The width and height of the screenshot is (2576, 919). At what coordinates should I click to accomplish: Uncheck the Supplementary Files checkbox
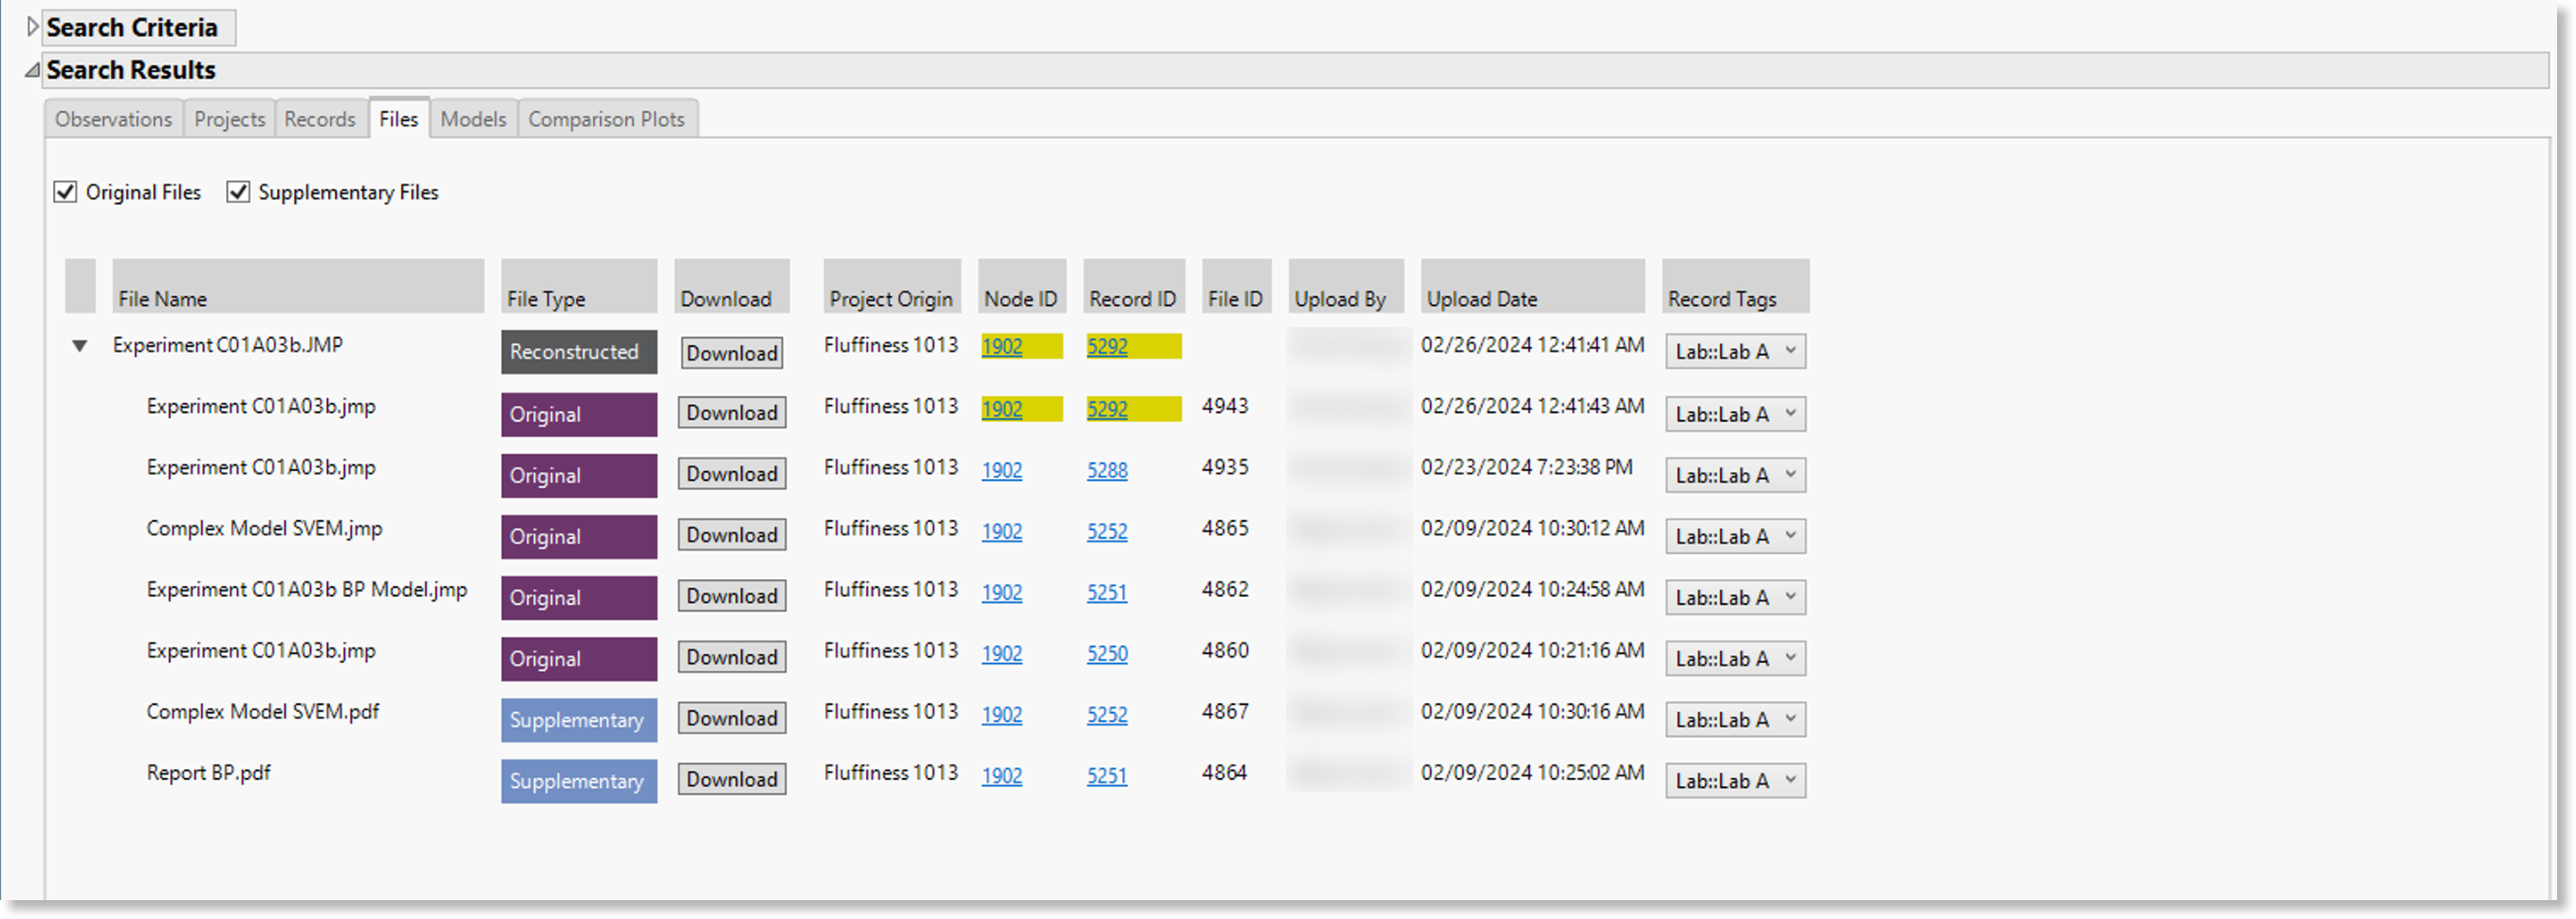coord(238,192)
